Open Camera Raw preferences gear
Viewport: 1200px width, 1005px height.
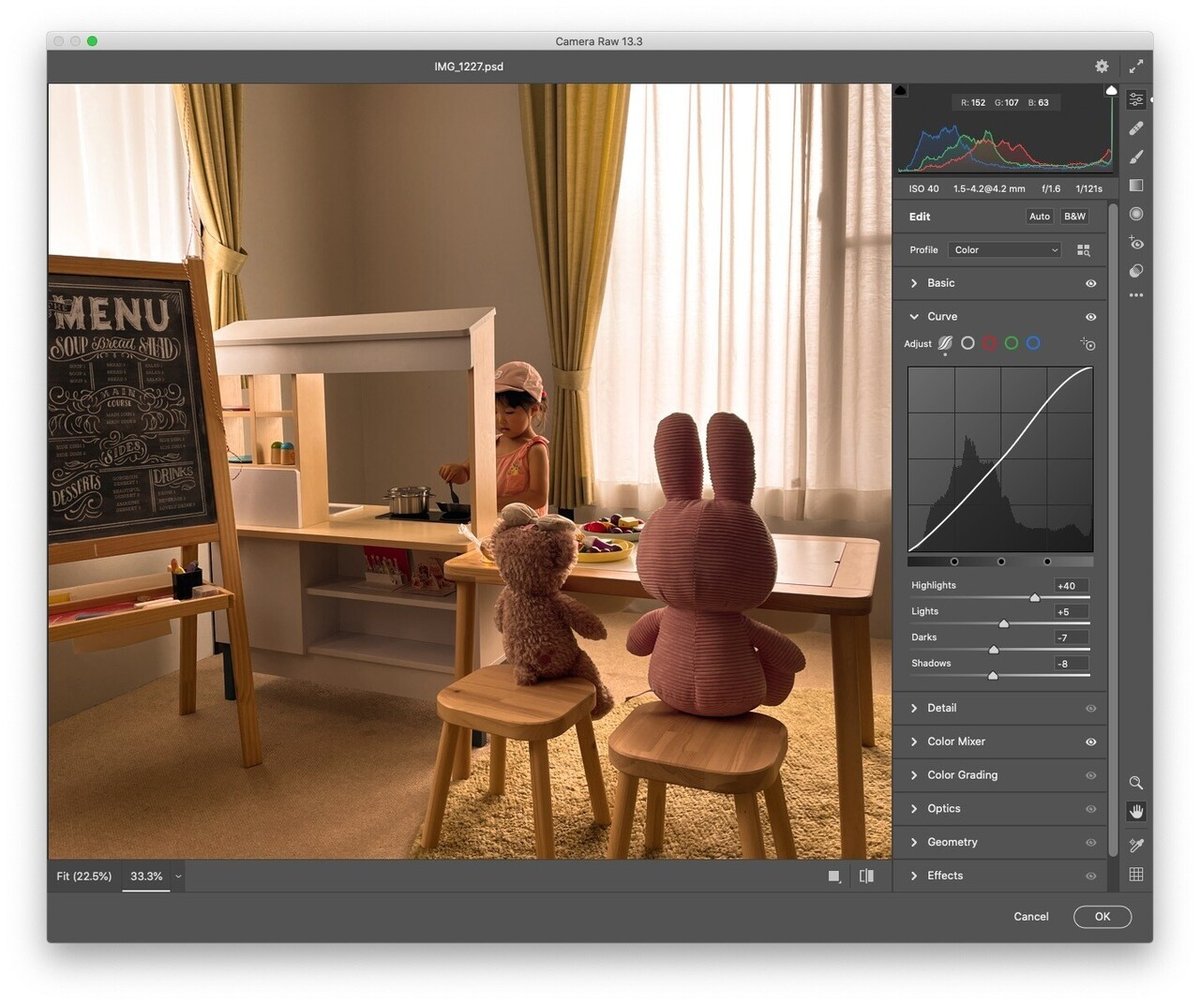(1101, 66)
